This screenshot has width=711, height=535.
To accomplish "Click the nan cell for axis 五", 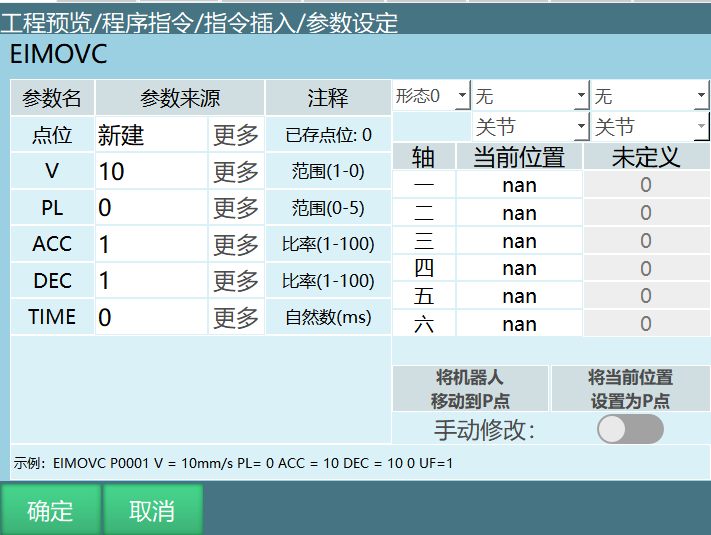I will pos(519,296).
